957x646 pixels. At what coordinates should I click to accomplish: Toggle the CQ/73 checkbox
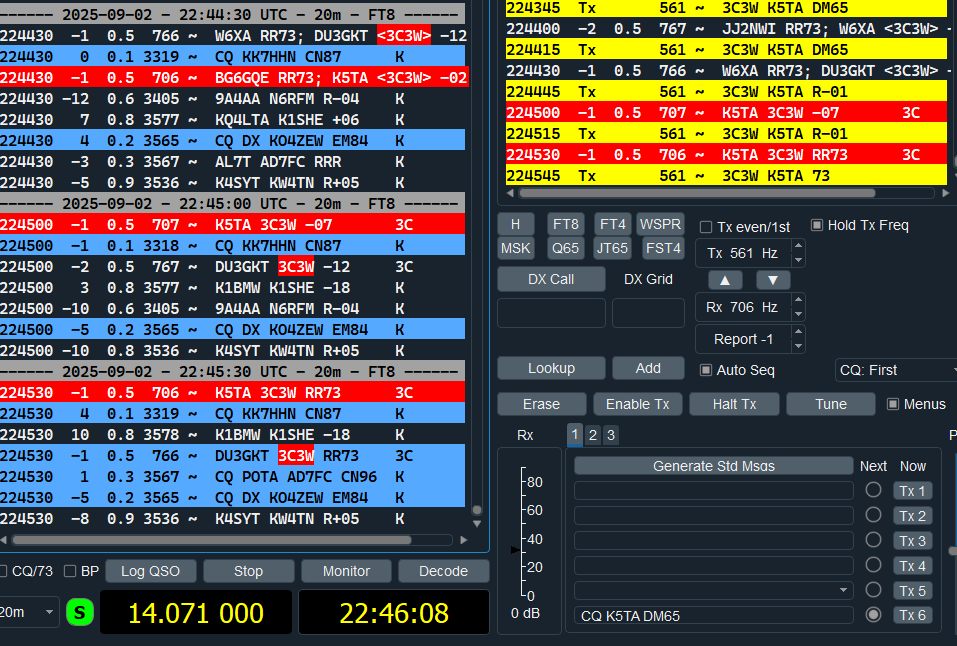2,572
